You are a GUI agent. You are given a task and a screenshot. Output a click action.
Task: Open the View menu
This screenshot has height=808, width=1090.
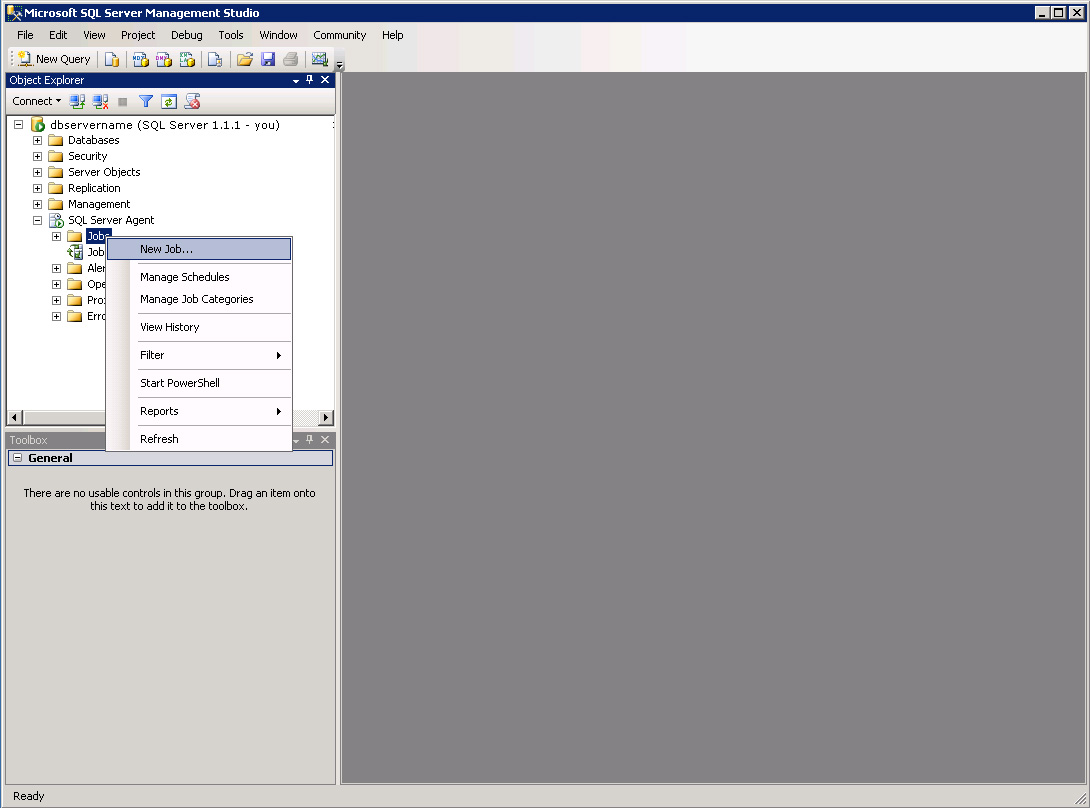coord(95,35)
